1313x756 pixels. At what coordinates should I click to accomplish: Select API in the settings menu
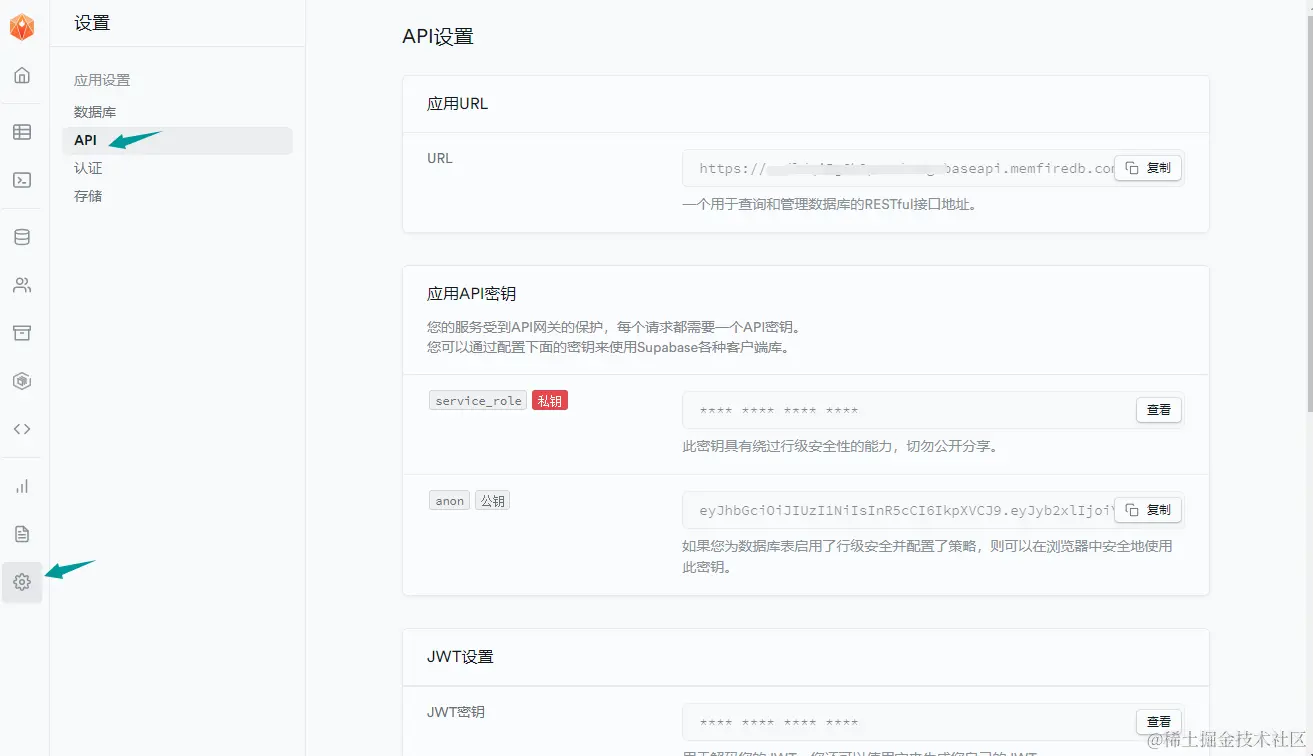[x=177, y=141]
